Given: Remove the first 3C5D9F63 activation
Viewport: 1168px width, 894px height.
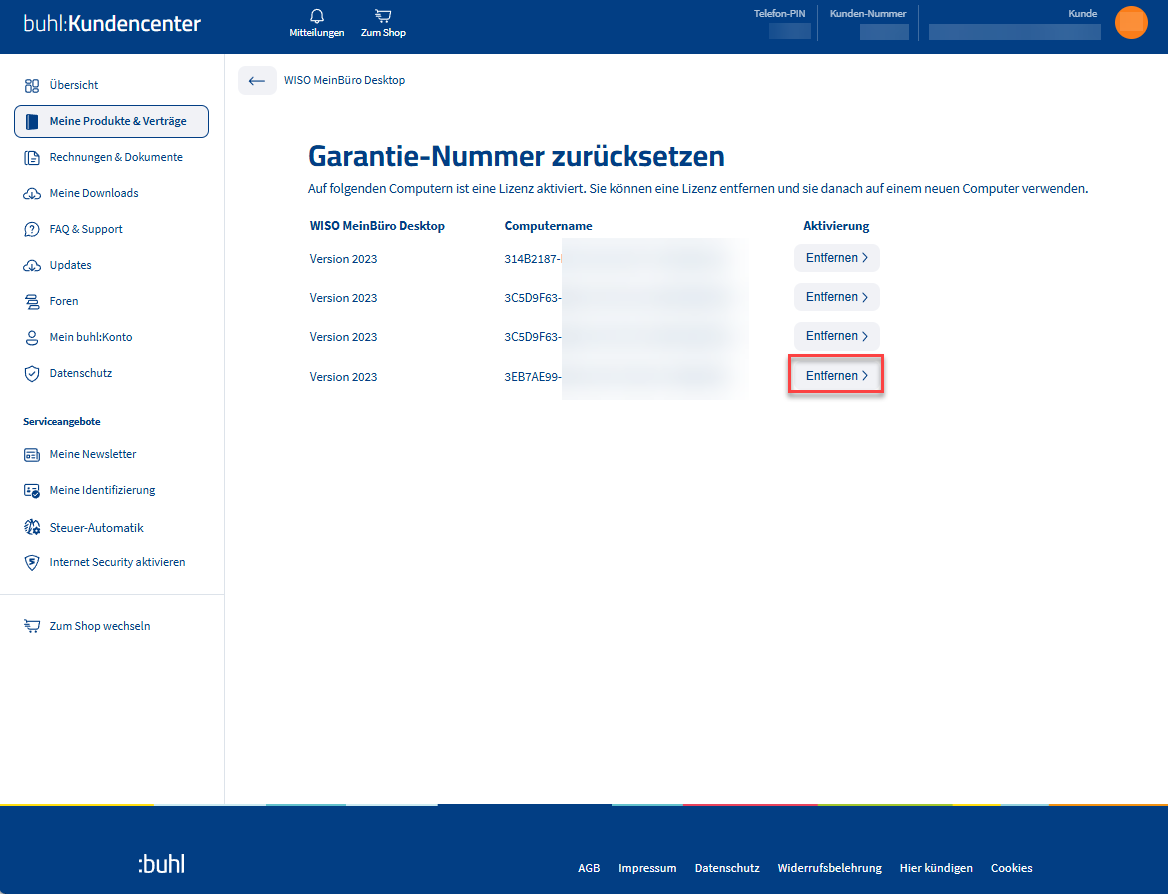Looking at the screenshot, I should click(x=837, y=297).
